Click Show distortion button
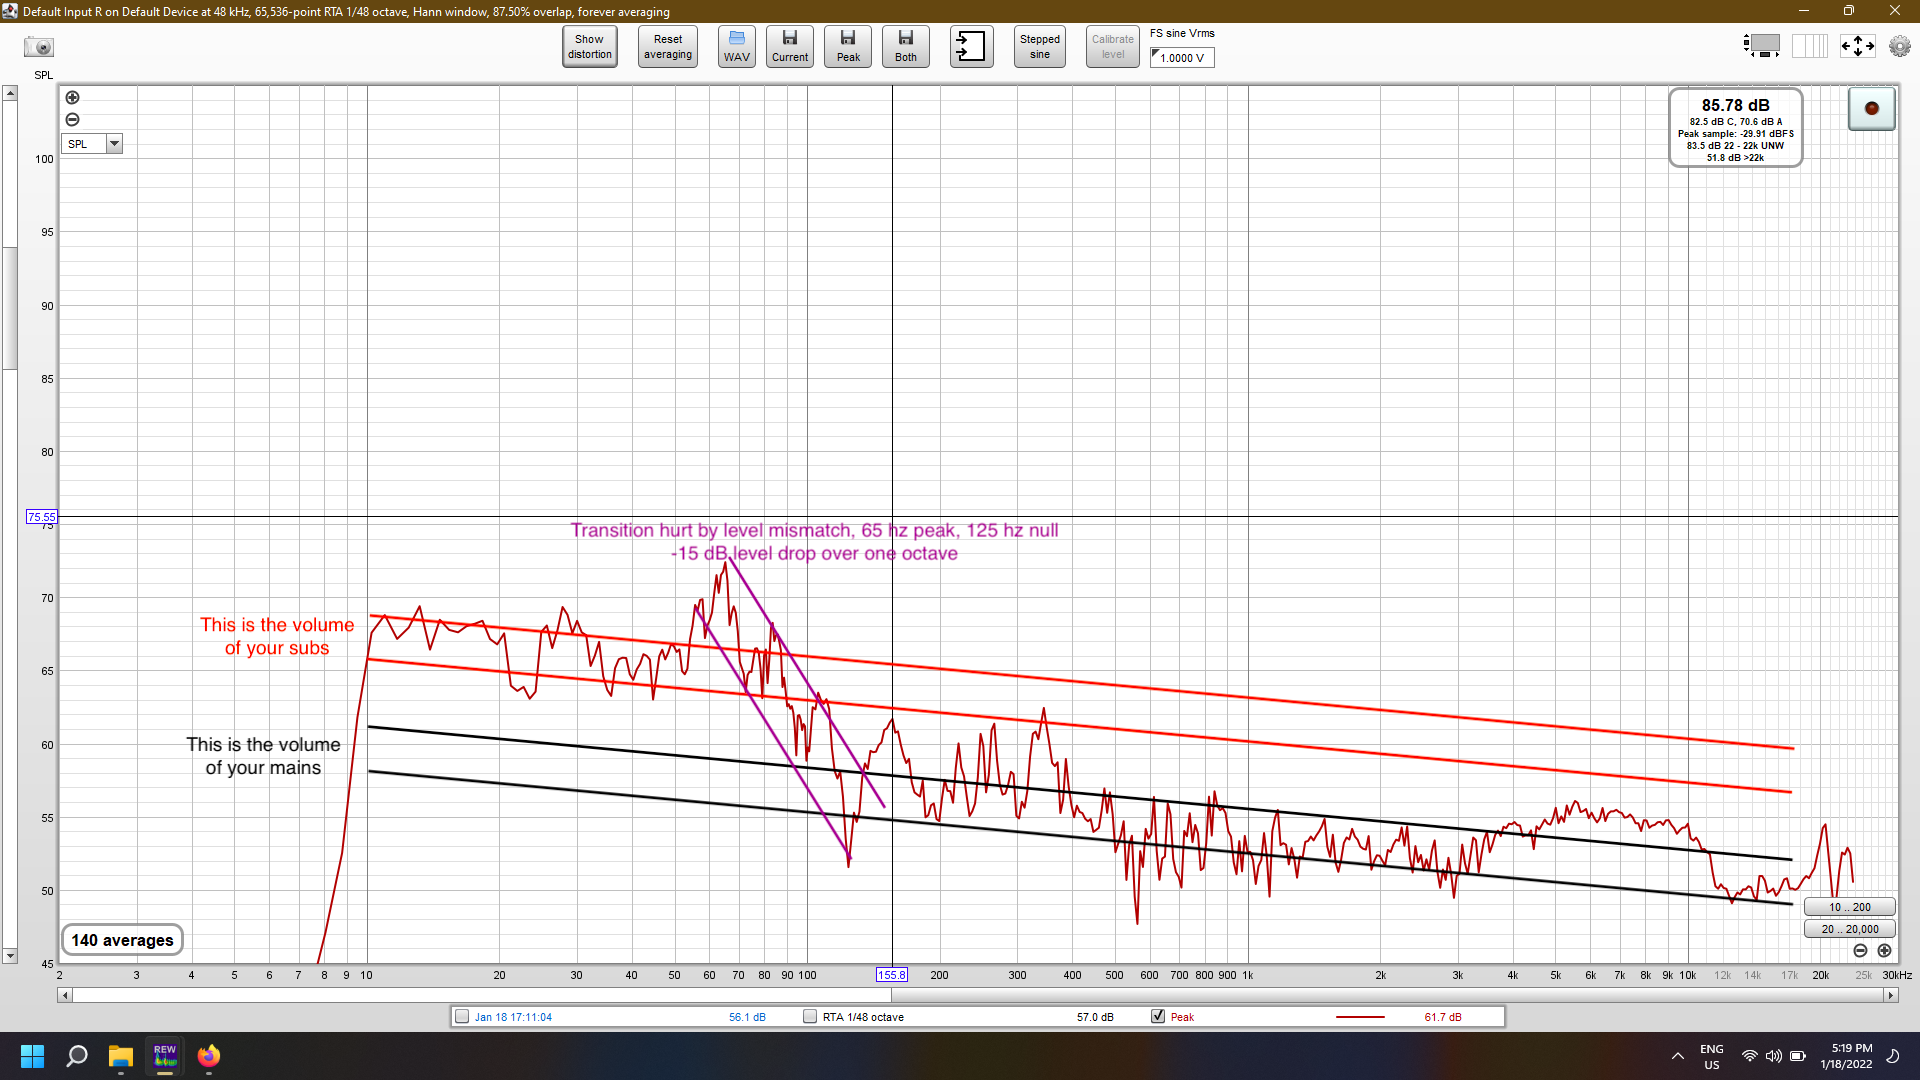Image resolution: width=1920 pixels, height=1080 pixels. (x=590, y=47)
